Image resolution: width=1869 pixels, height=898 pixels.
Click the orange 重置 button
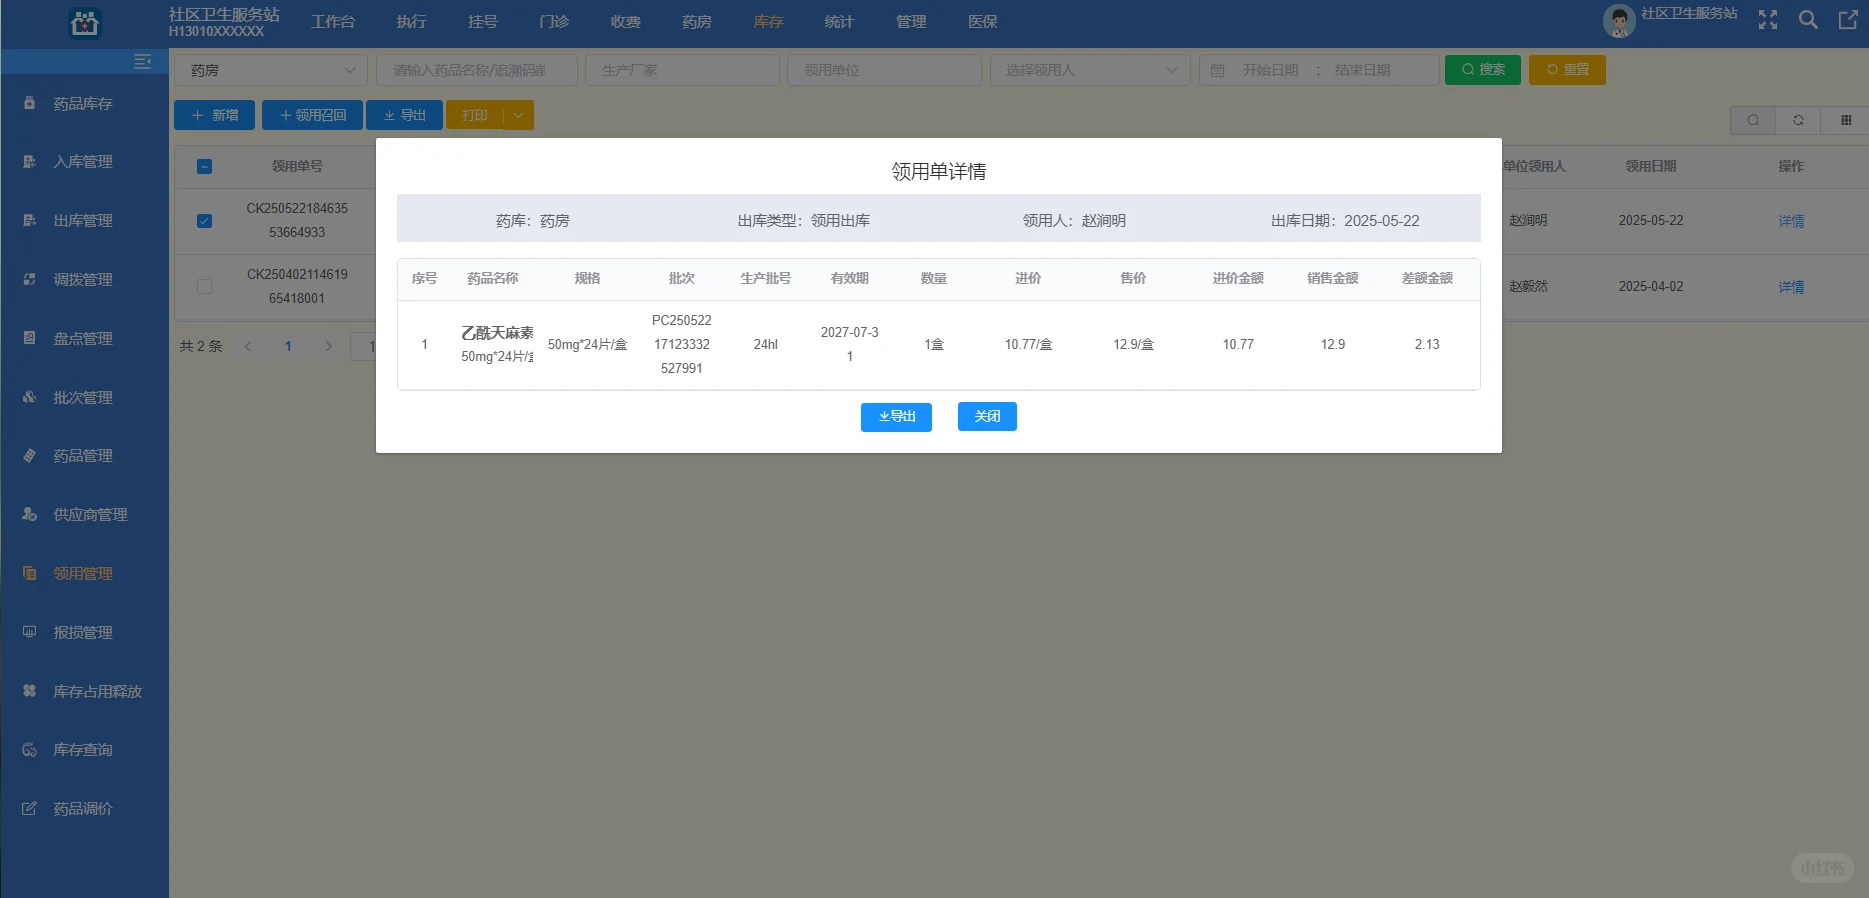[1567, 70]
